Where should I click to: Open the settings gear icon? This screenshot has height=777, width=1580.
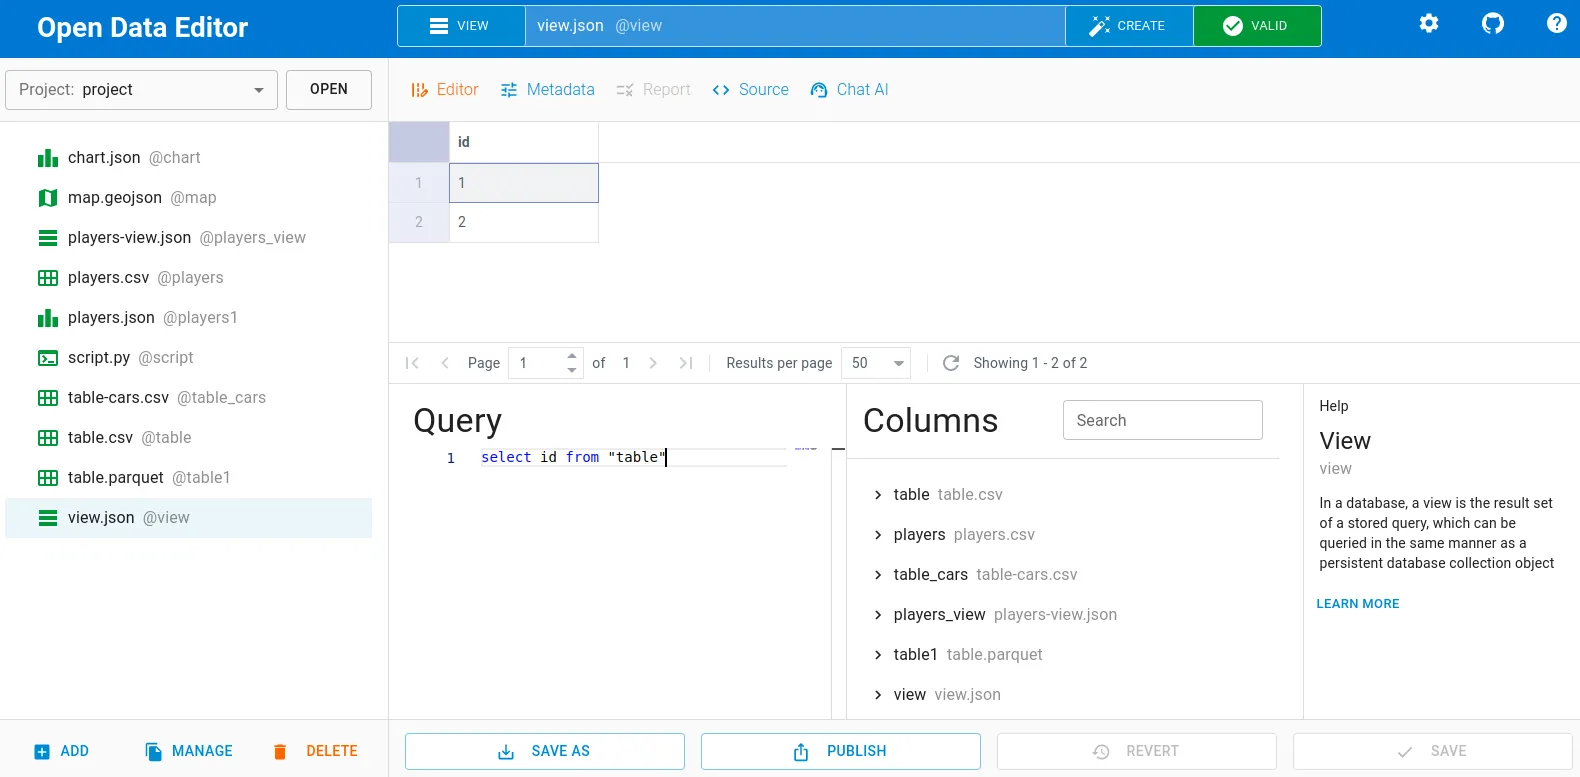click(x=1429, y=23)
